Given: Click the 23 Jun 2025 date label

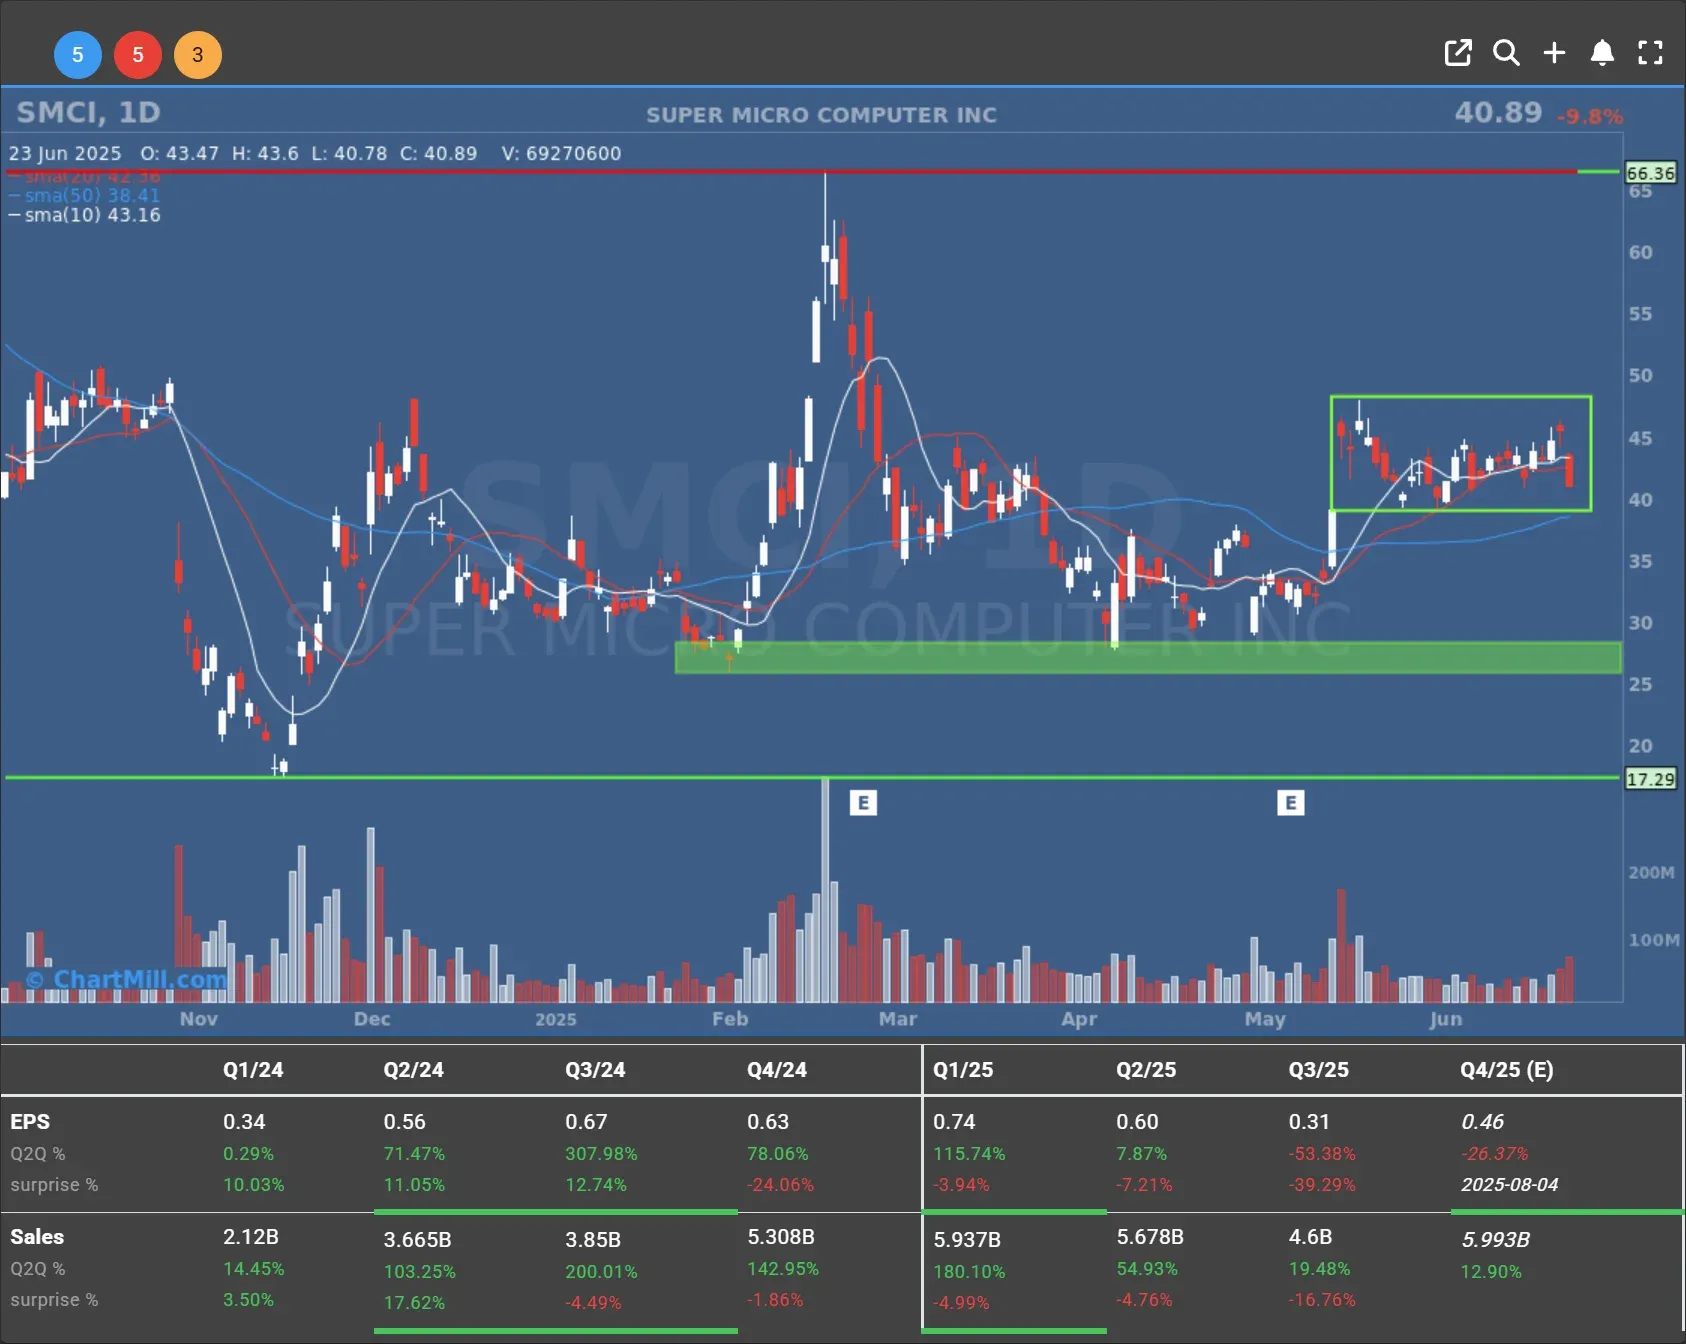Looking at the screenshot, I should click(65, 153).
